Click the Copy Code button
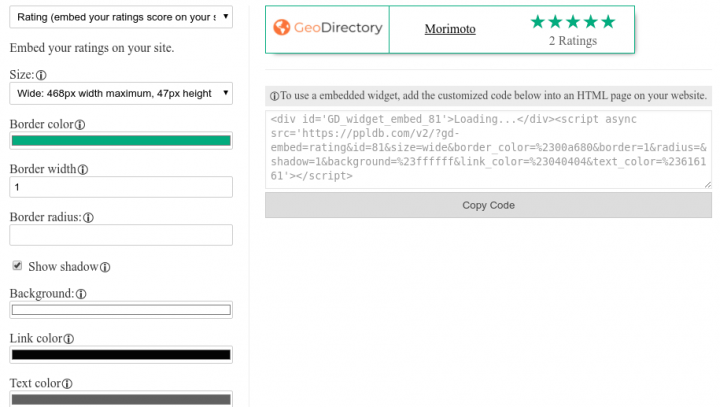720x407 pixels. (x=488, y=205)
